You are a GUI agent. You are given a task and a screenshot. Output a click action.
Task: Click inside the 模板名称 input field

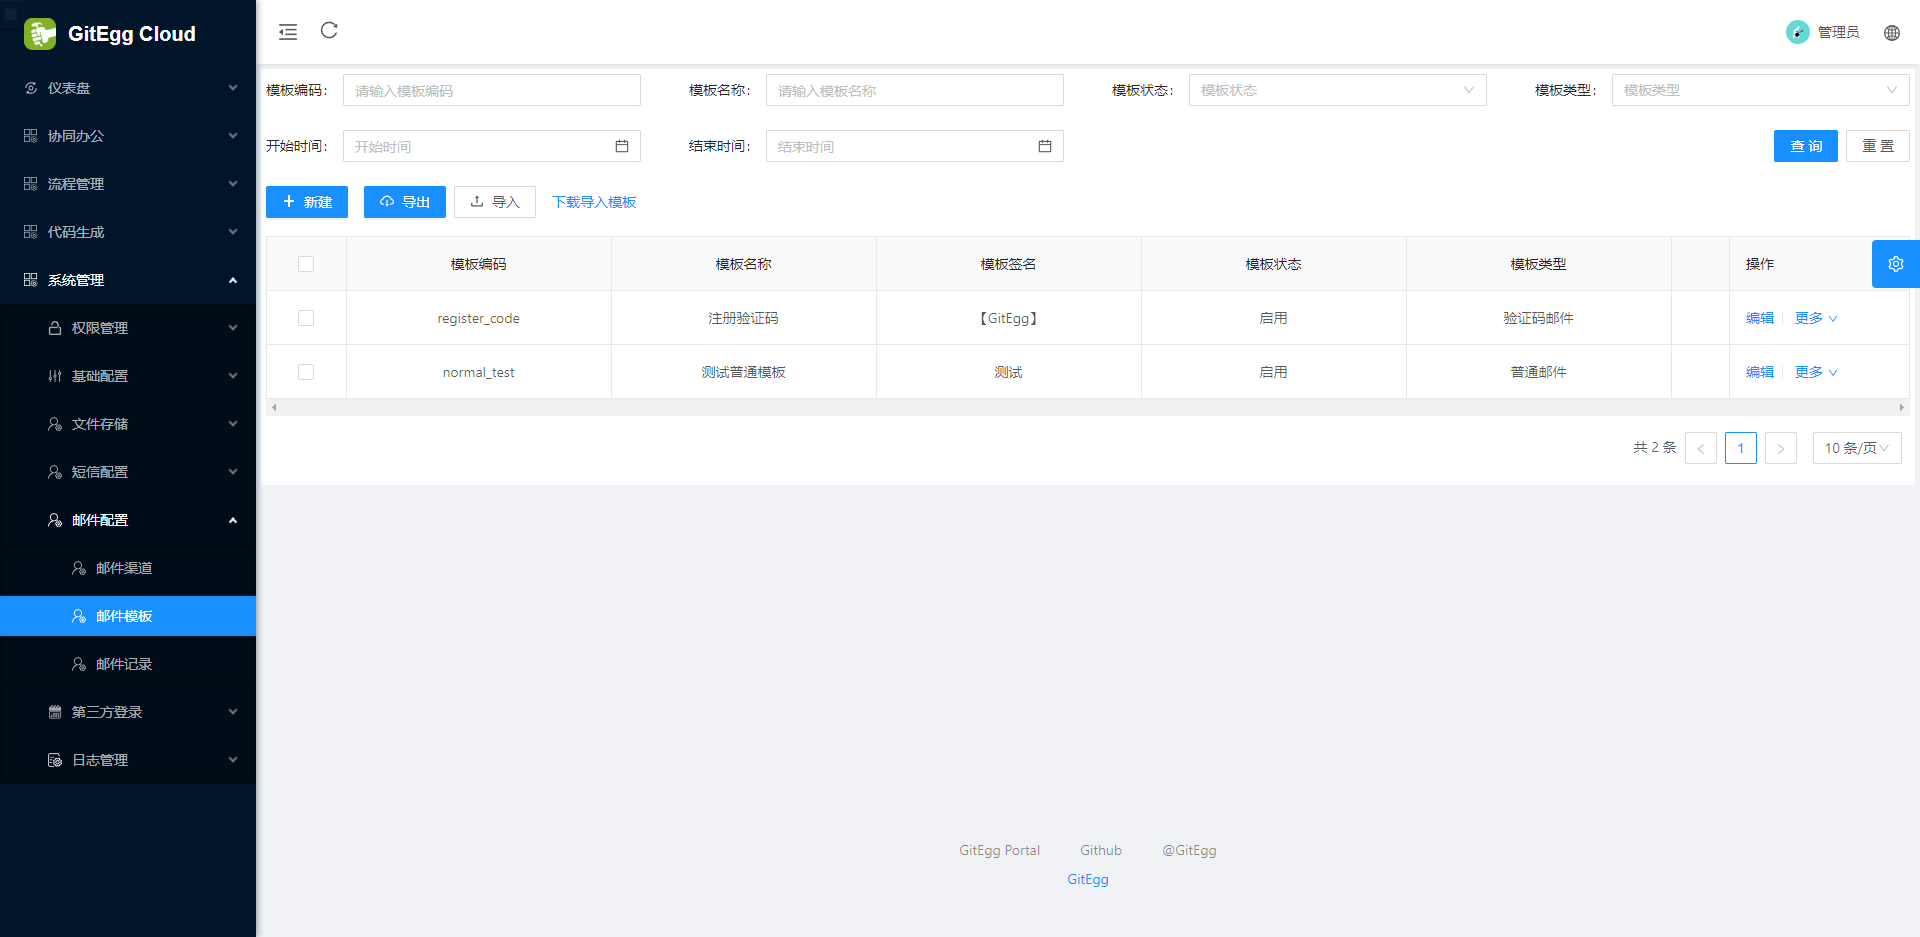pyautogui.click(x=913, y=89)
